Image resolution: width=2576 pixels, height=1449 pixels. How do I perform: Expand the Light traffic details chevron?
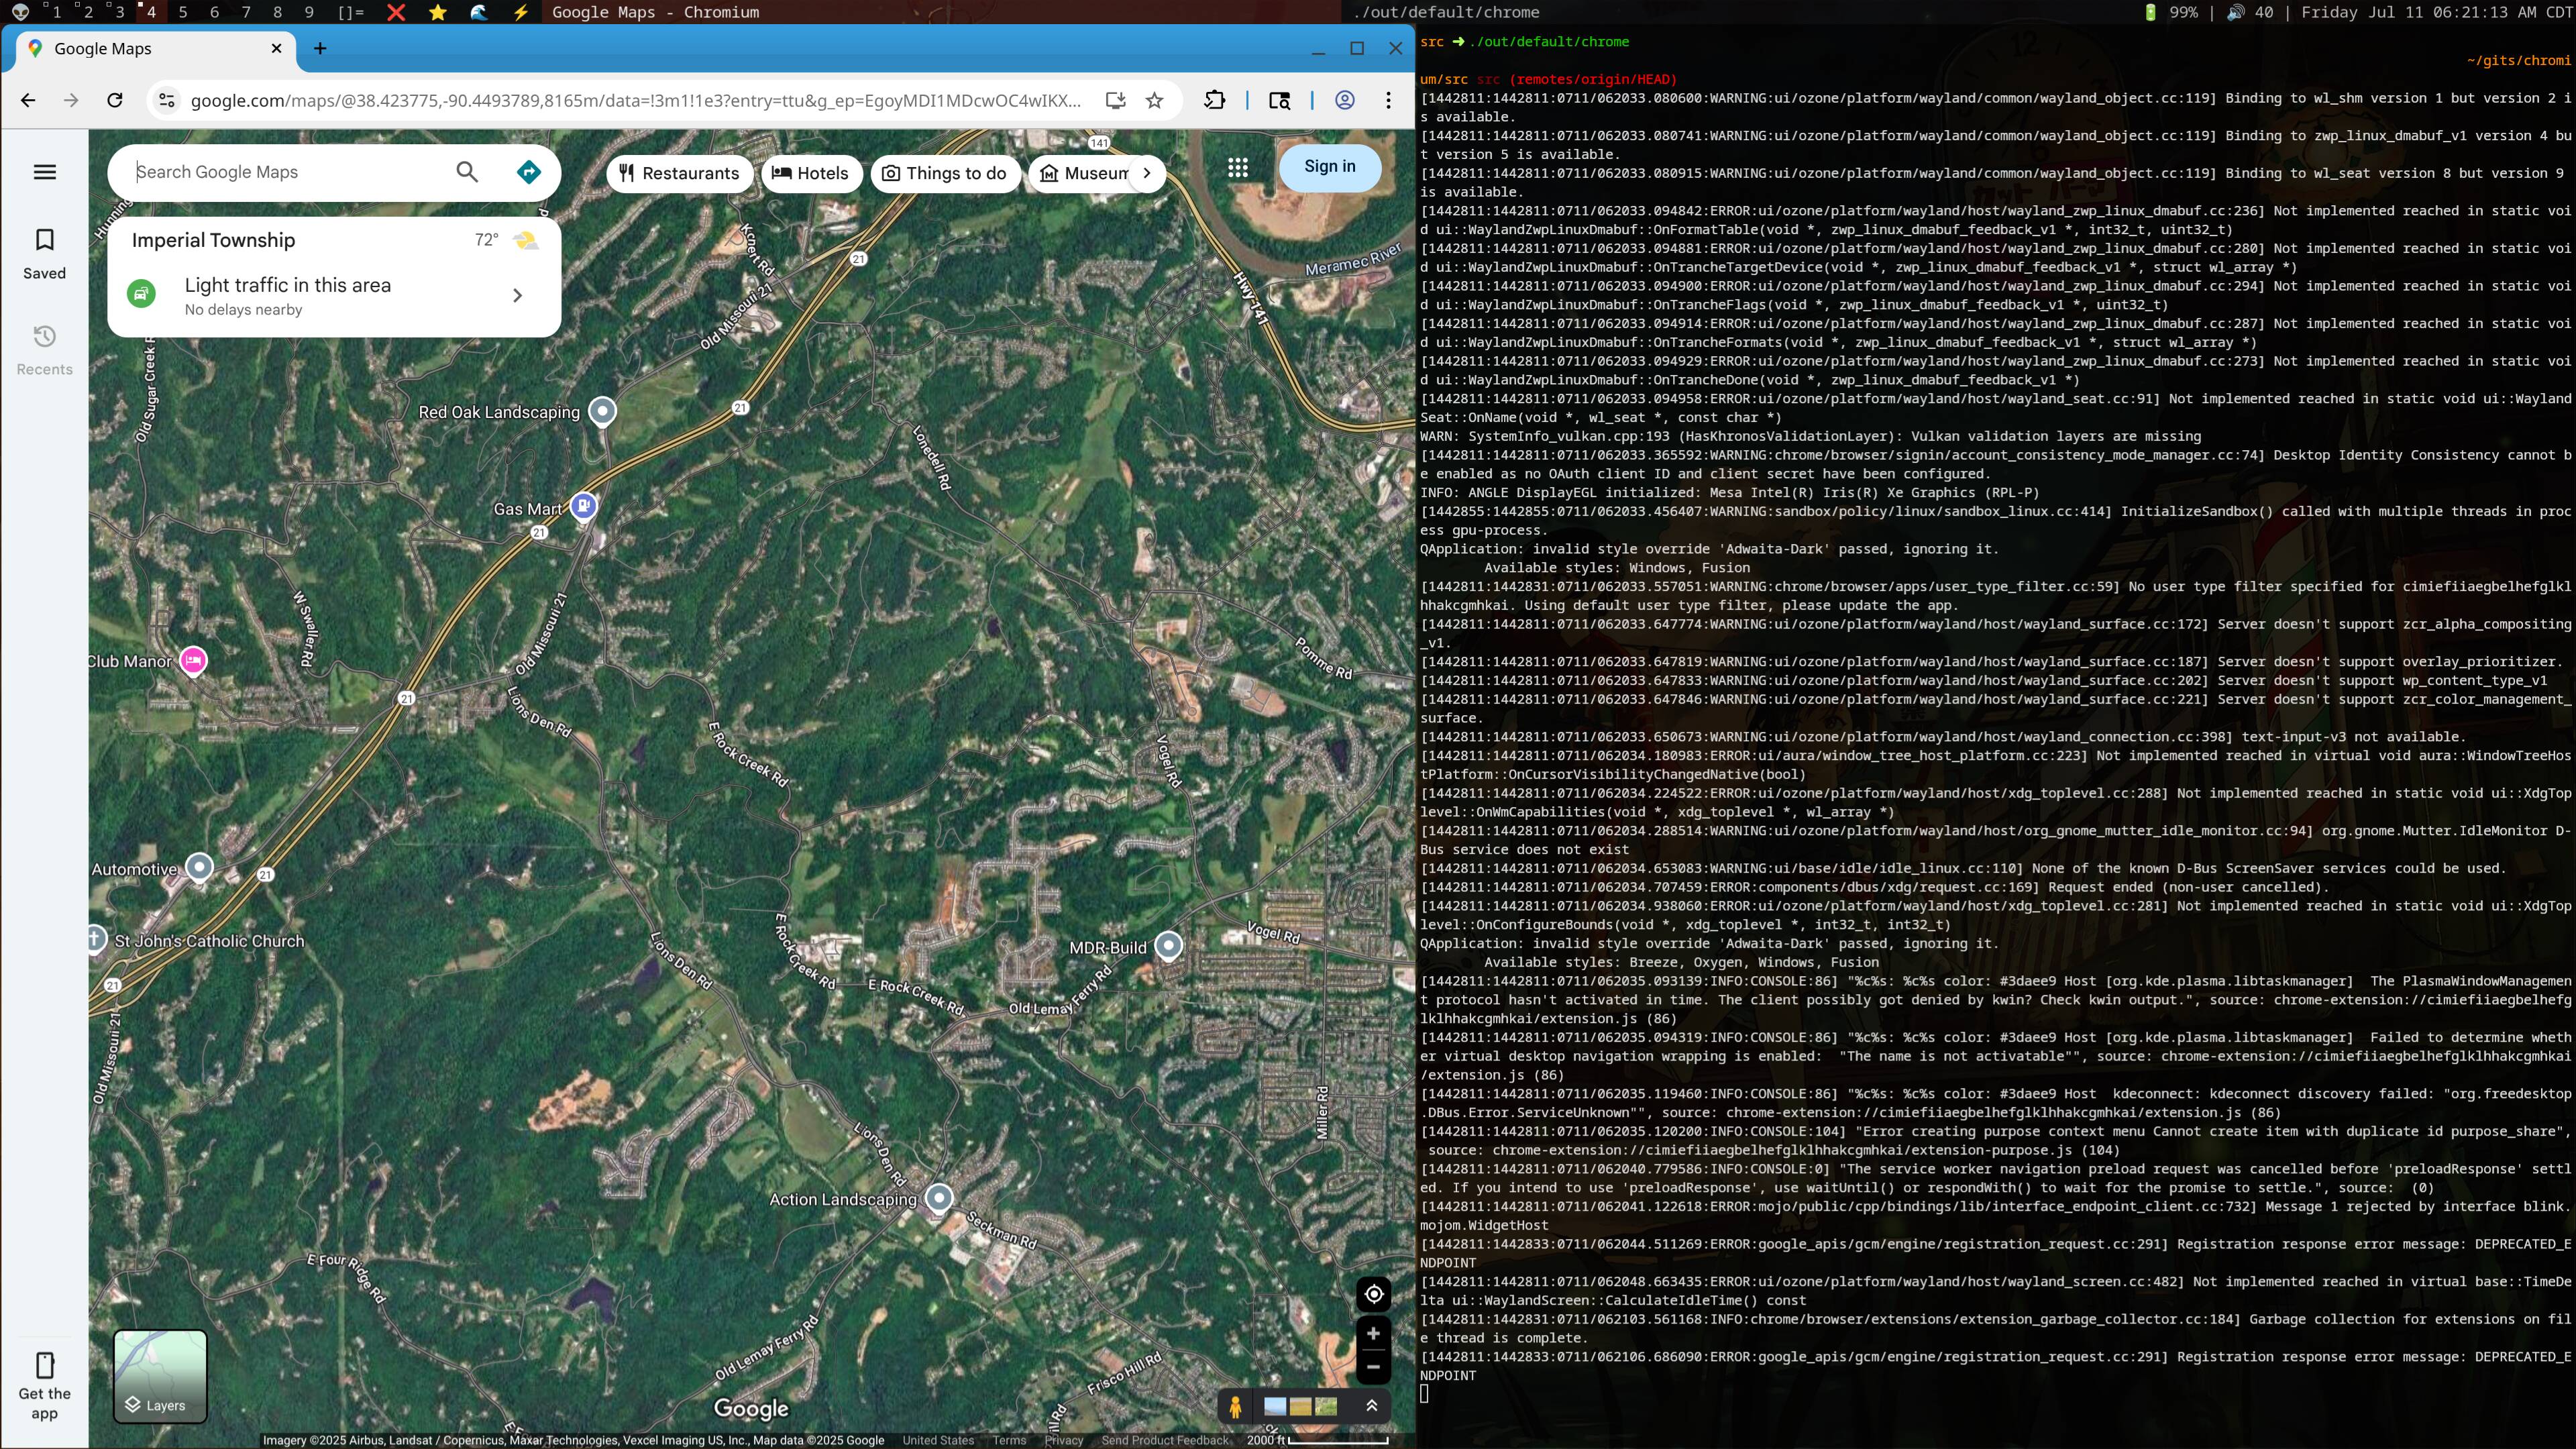coord(517,295)
